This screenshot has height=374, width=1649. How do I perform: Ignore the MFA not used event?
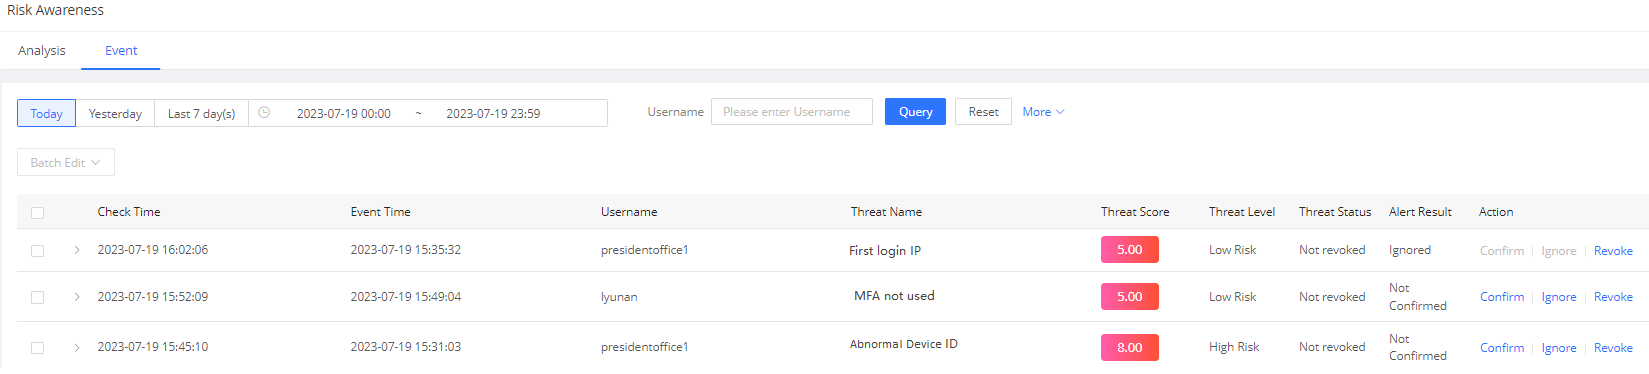point(1559,297)
